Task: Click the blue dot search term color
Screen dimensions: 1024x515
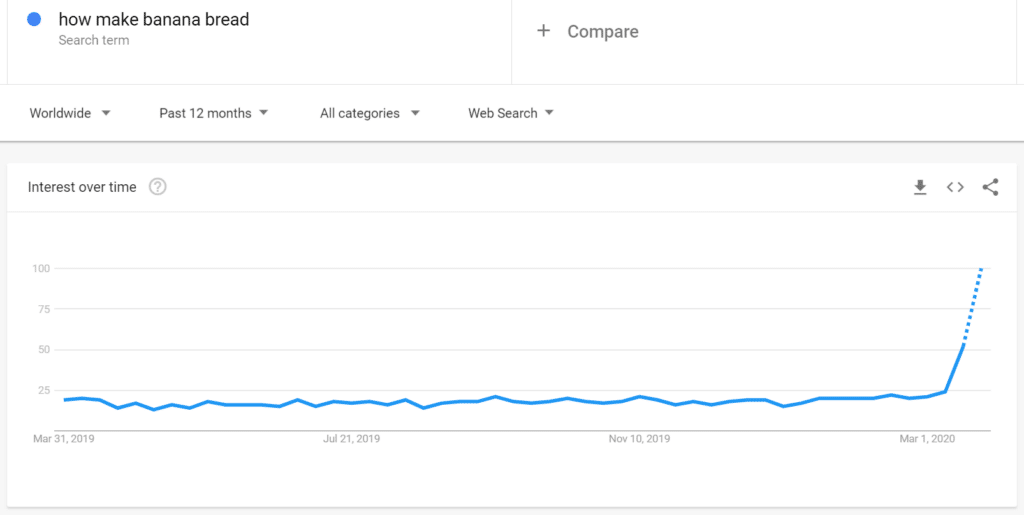Action: (x=35, y=20)
